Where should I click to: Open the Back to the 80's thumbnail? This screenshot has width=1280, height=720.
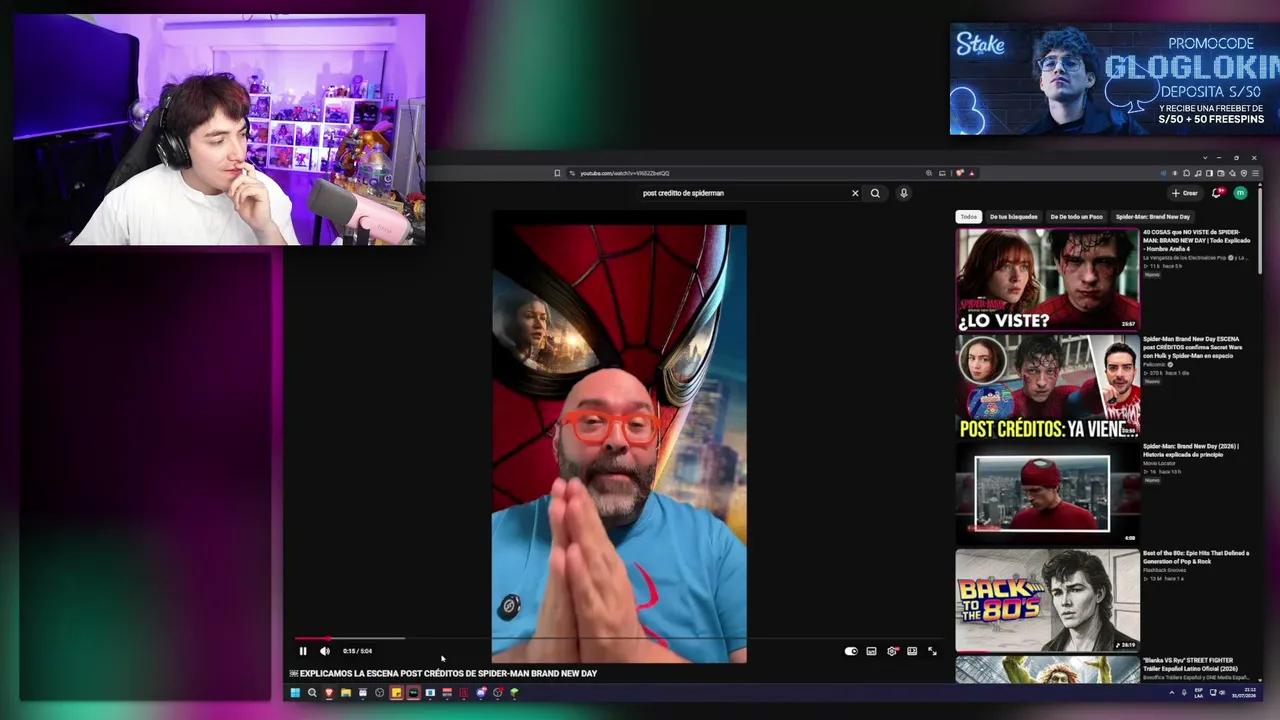tap(1047, 600)
